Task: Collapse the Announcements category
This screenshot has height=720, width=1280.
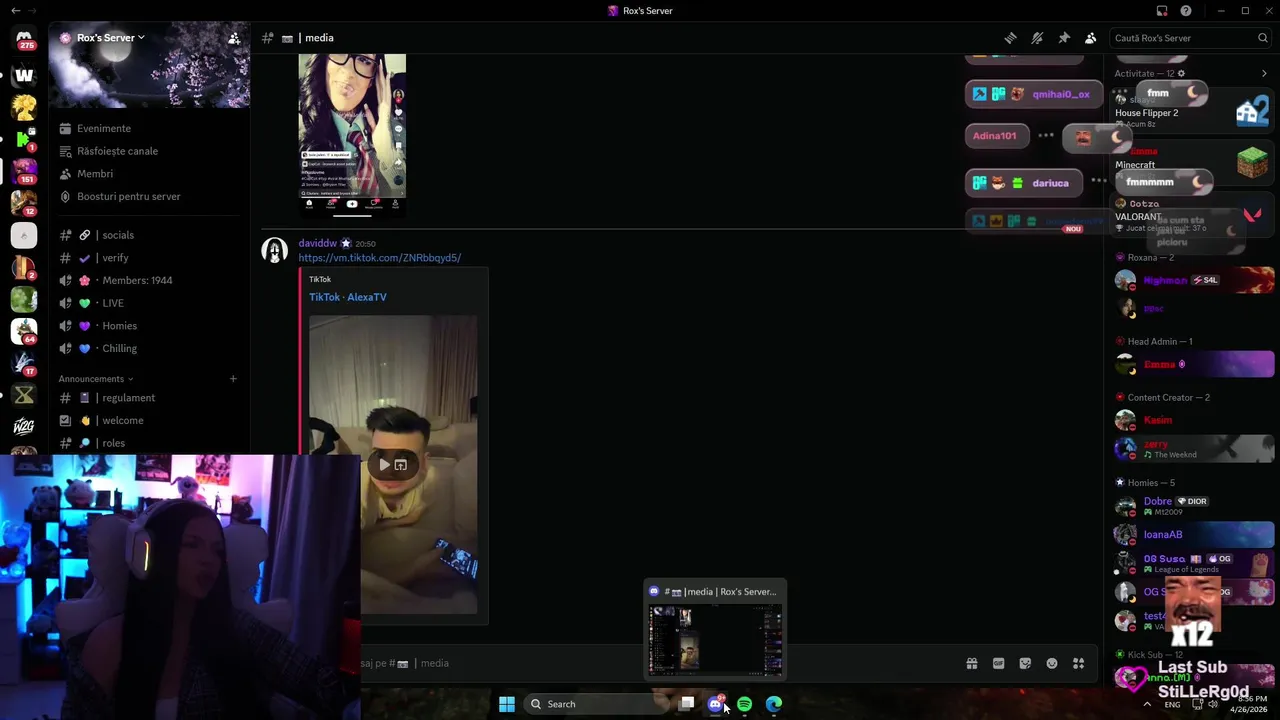Action: click(x=95, y=379)
